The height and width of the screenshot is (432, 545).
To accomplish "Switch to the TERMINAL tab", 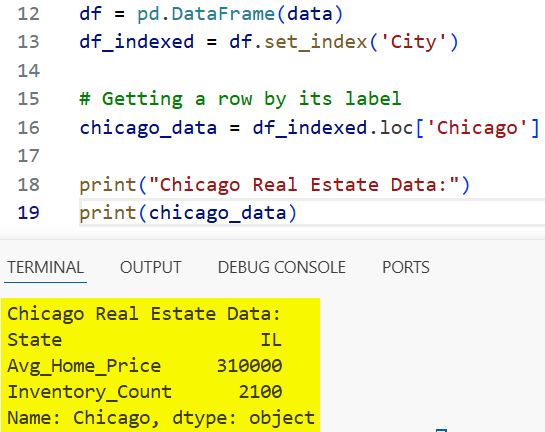I will coord(46,268).
